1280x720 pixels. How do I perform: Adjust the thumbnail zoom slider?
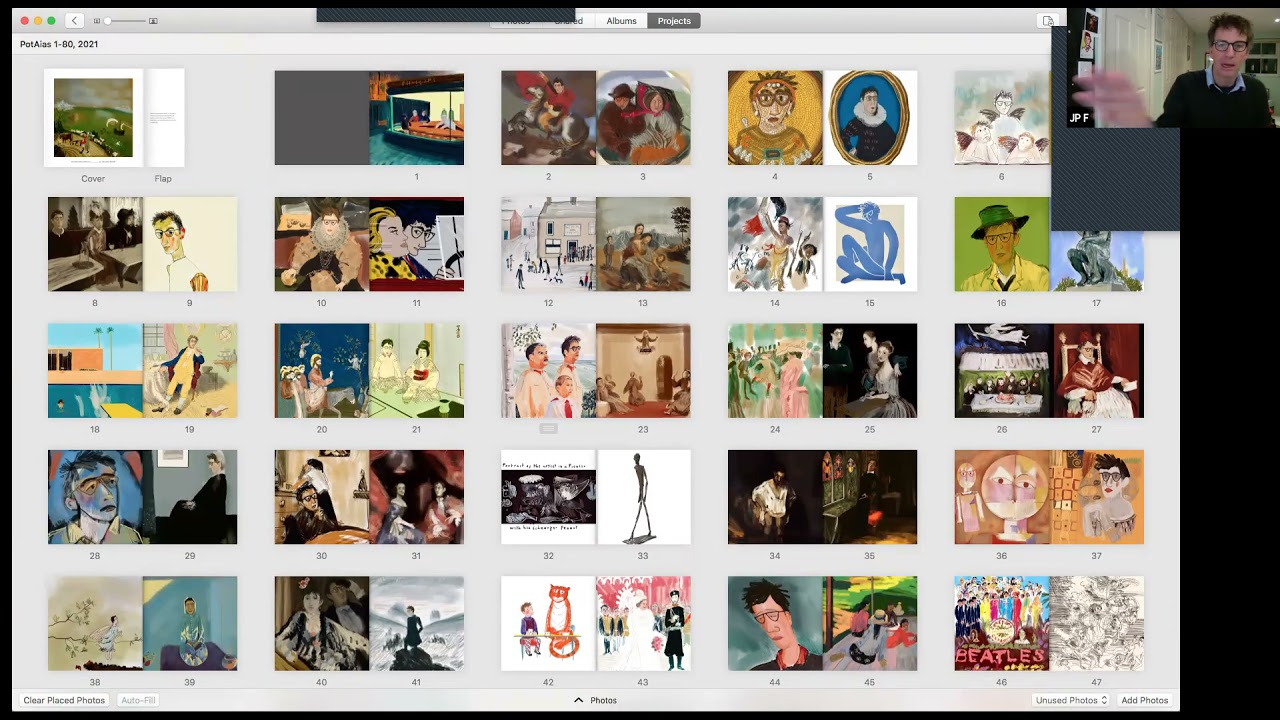124,21
